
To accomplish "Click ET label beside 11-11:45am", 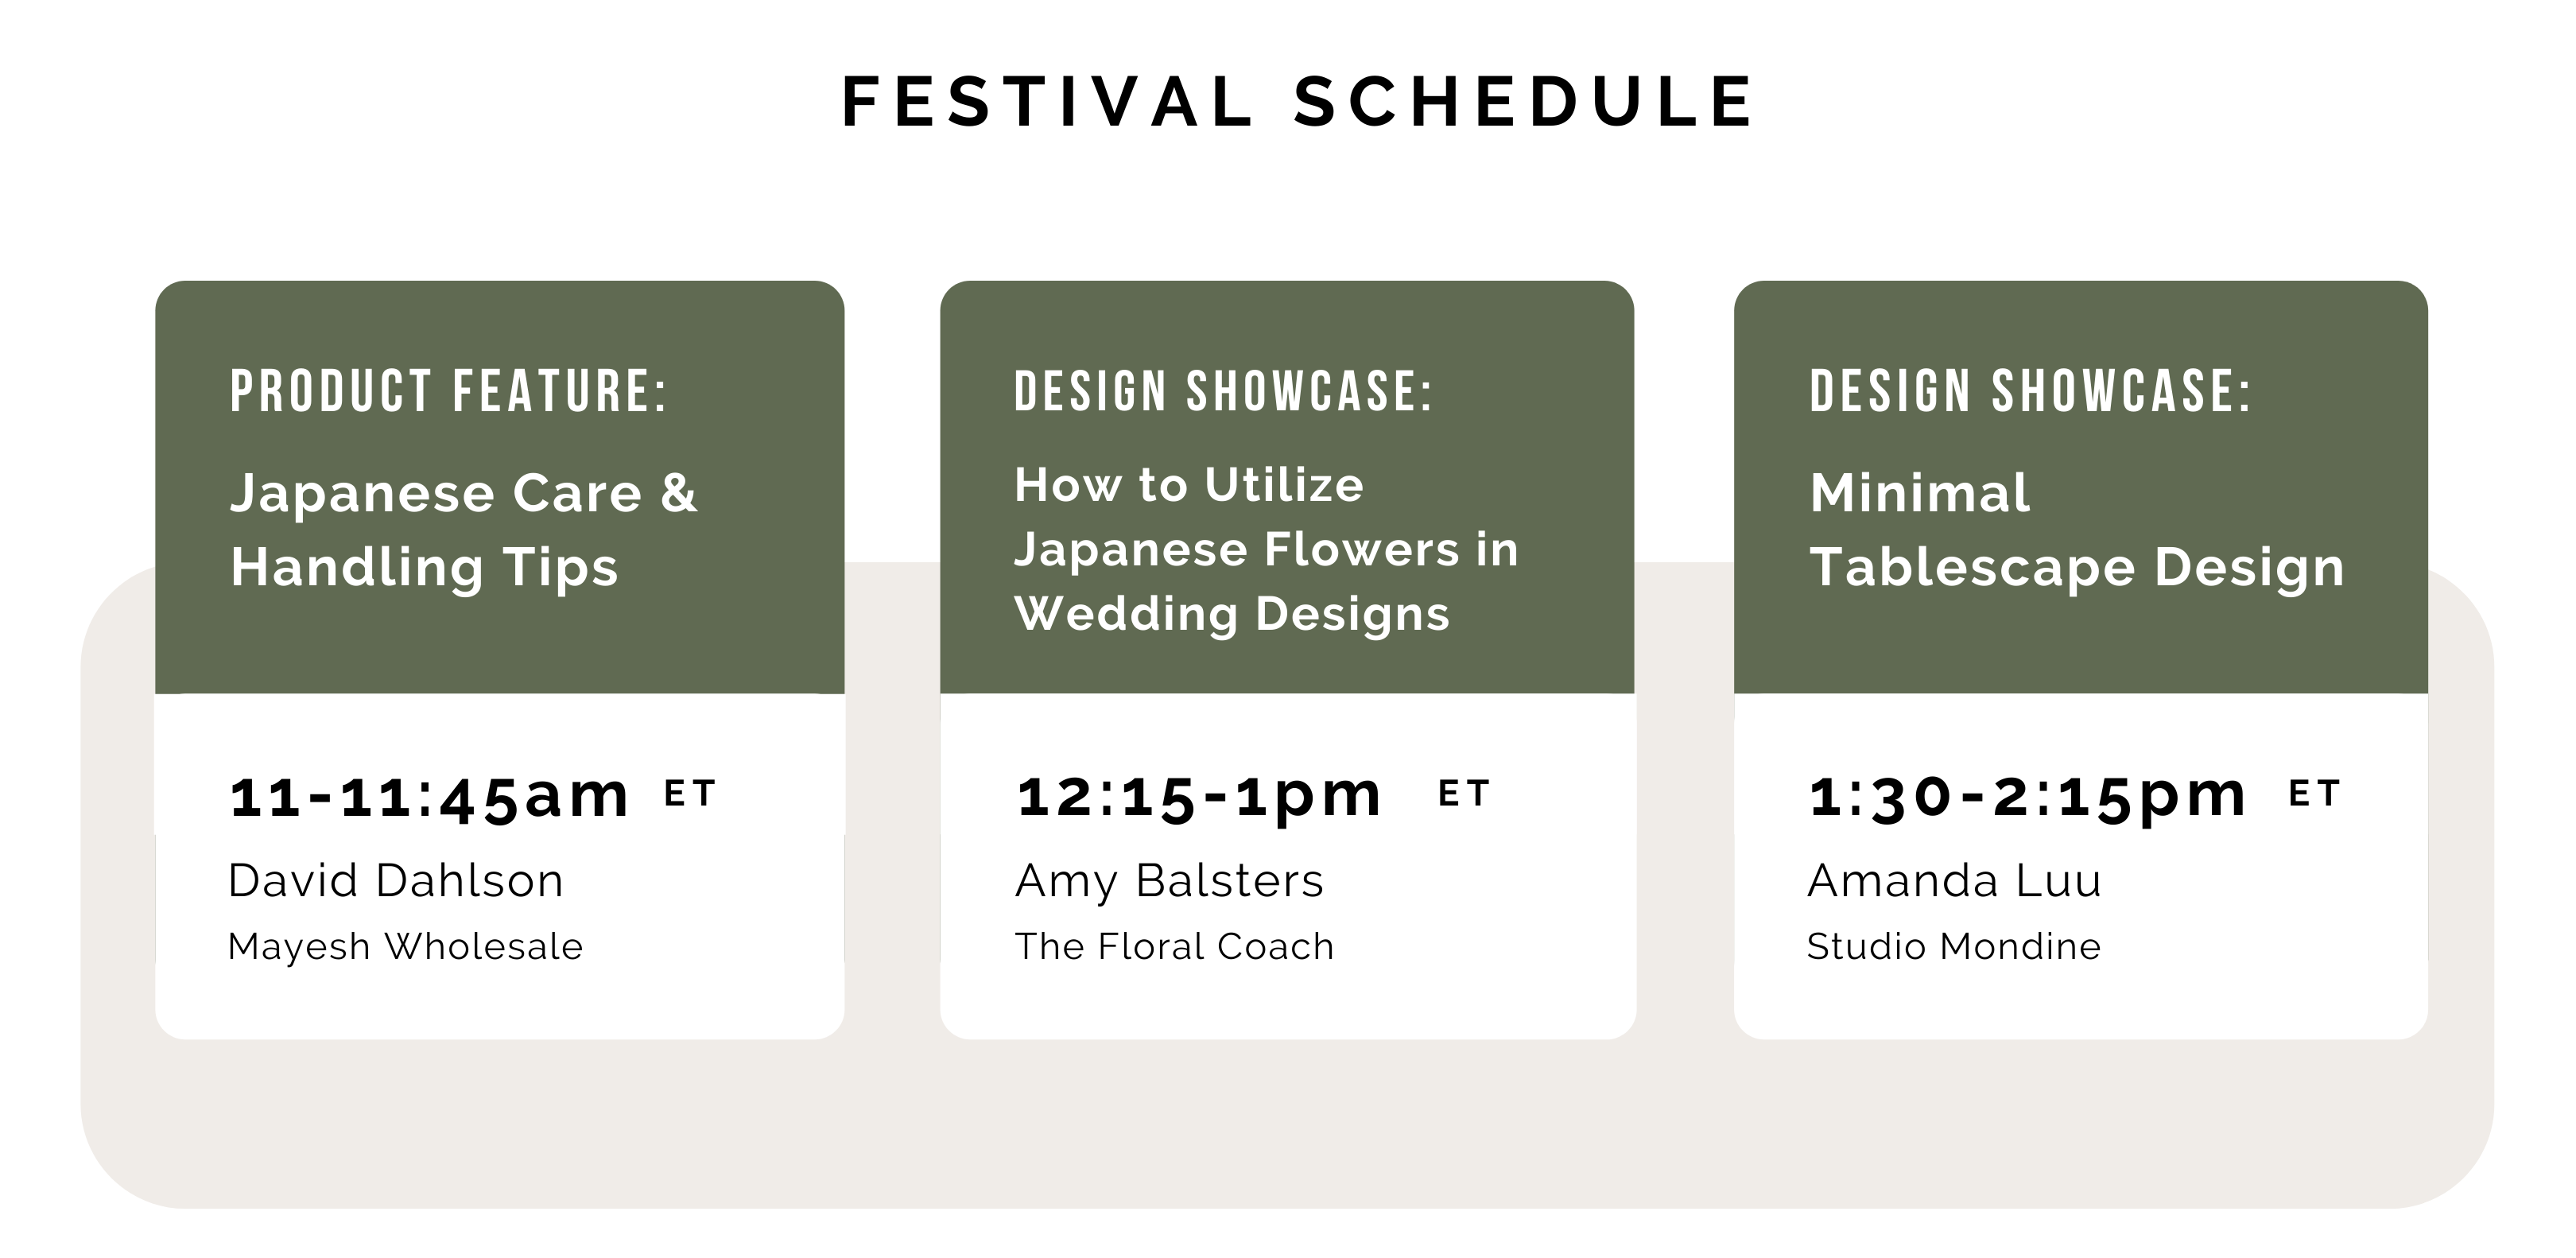I will click(690, 794).
